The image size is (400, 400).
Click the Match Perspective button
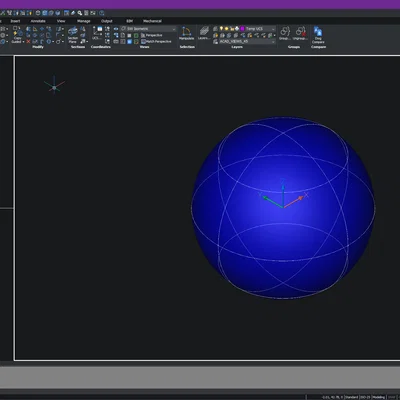point(156,42)
